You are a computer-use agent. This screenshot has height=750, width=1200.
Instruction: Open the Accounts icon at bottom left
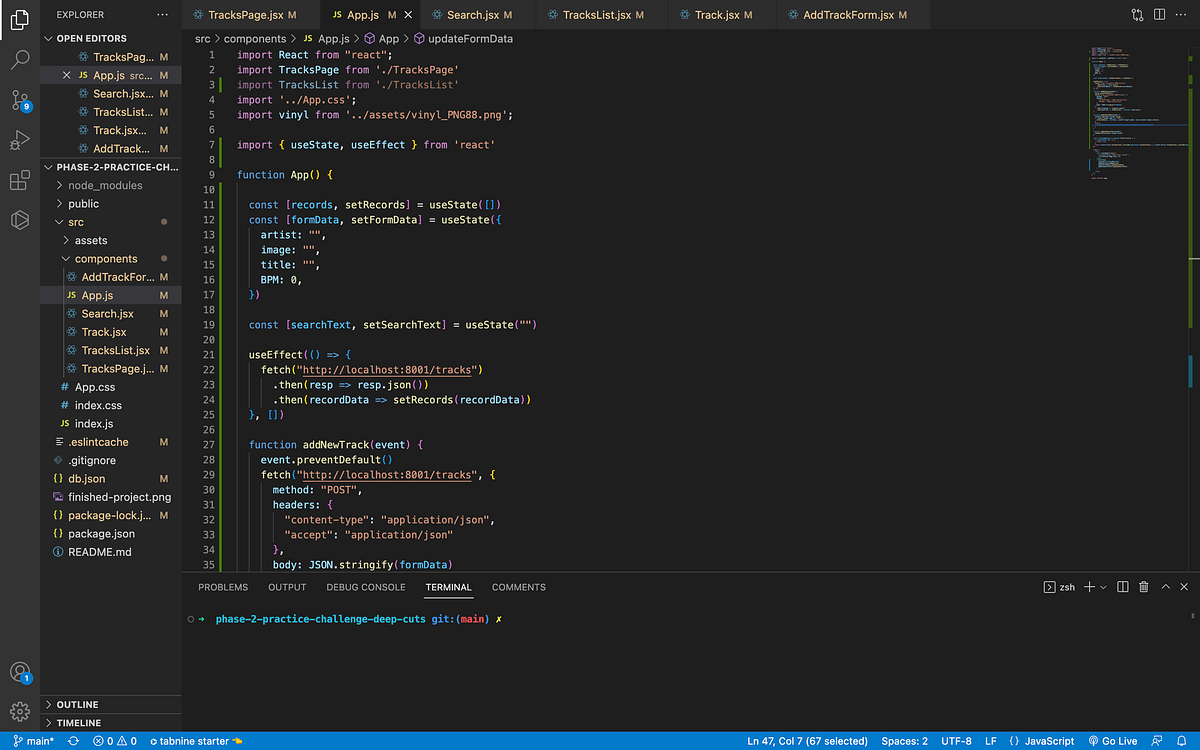[x=20, y=672]
